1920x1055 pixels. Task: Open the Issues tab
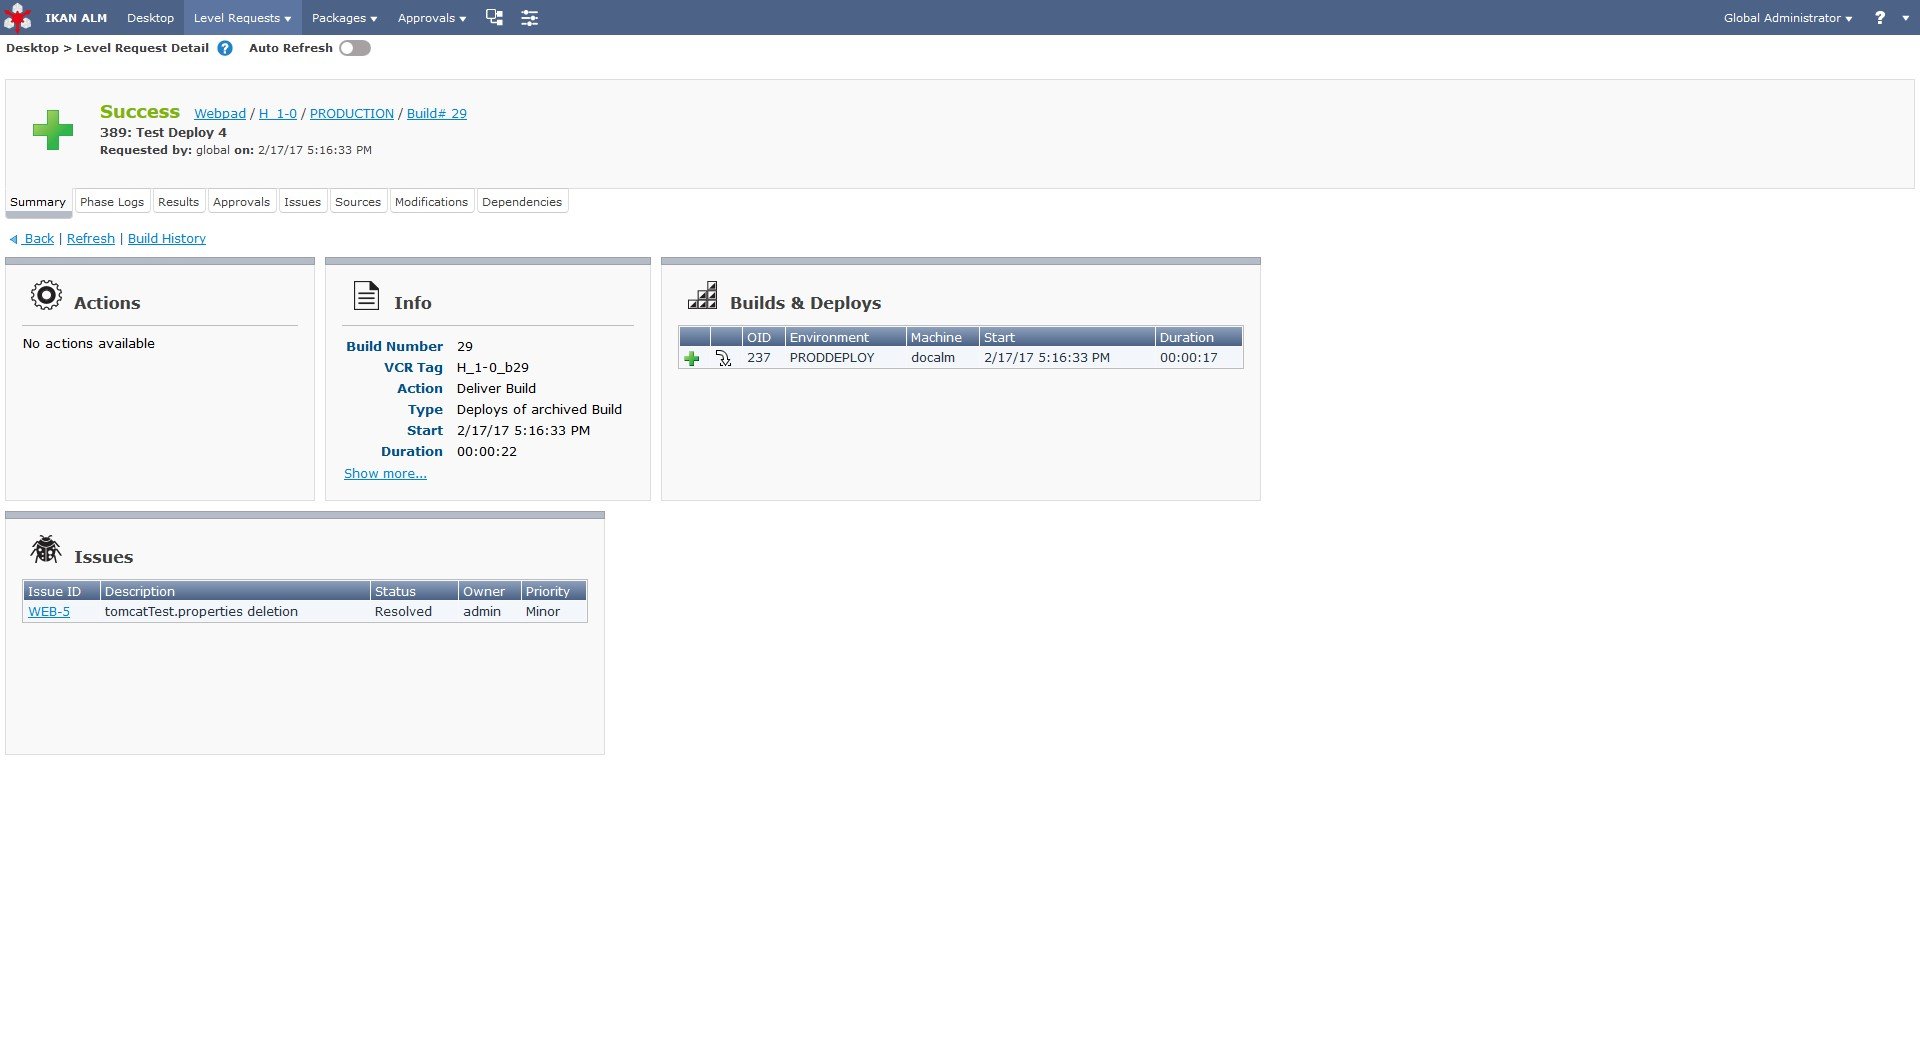click(302, 202)
